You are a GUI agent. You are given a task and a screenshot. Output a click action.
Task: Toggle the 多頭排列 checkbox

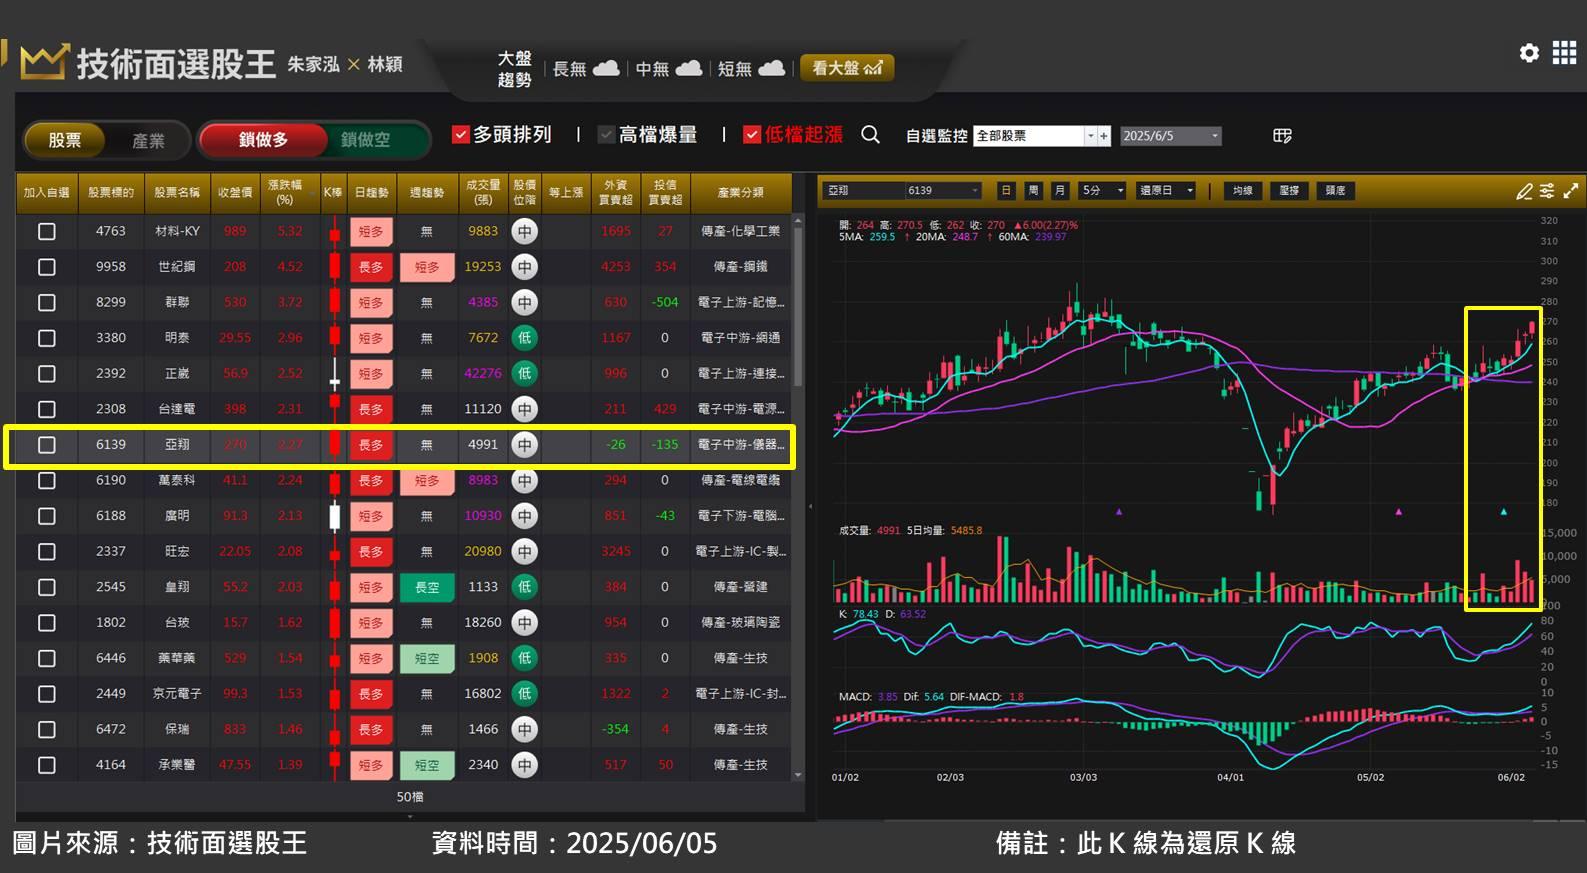click(x=461, y=134)
